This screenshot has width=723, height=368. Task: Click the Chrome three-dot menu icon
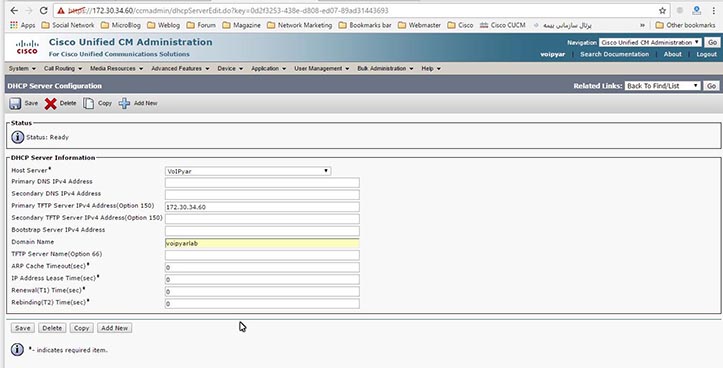pyautogui.click(x=713, y=10)
